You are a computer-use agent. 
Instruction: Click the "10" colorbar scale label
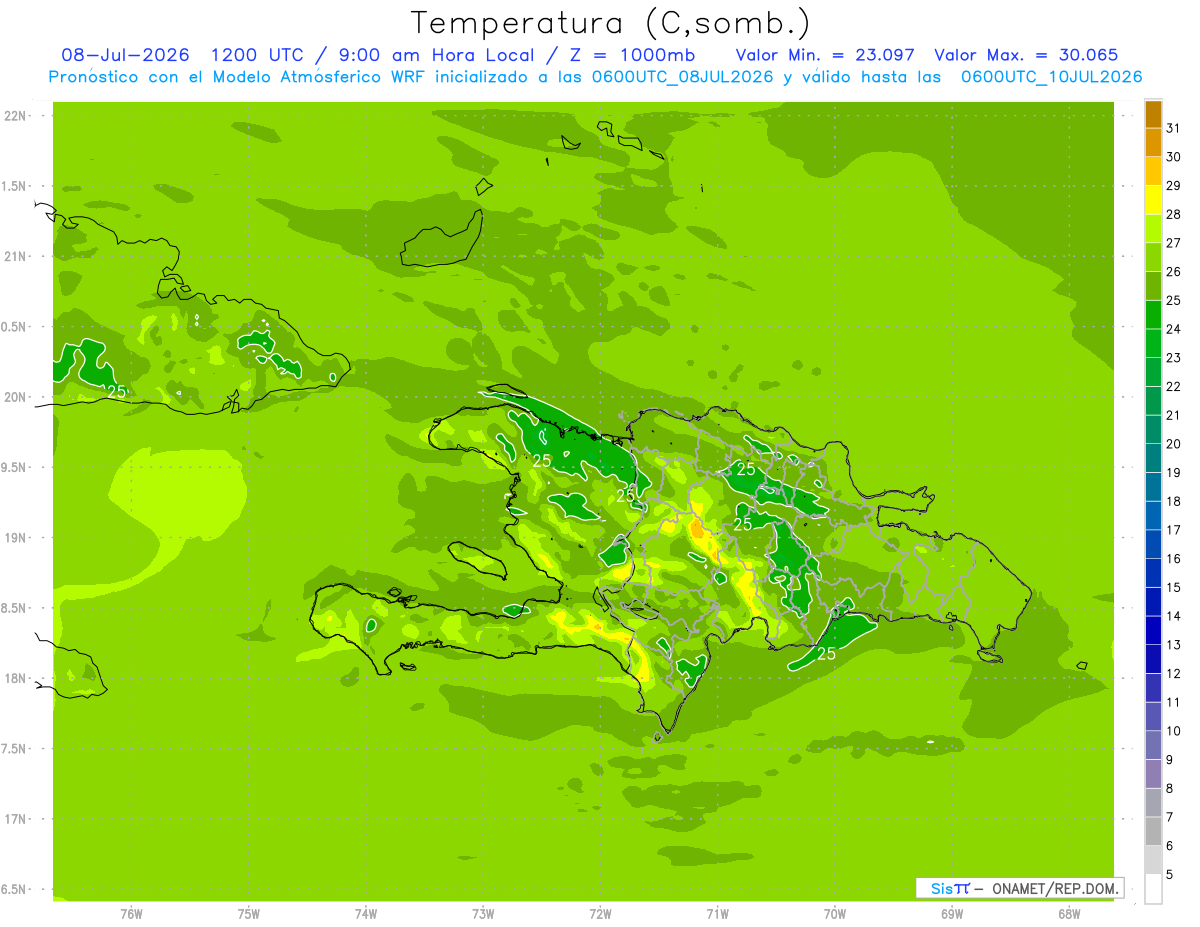coord(1174,731)
